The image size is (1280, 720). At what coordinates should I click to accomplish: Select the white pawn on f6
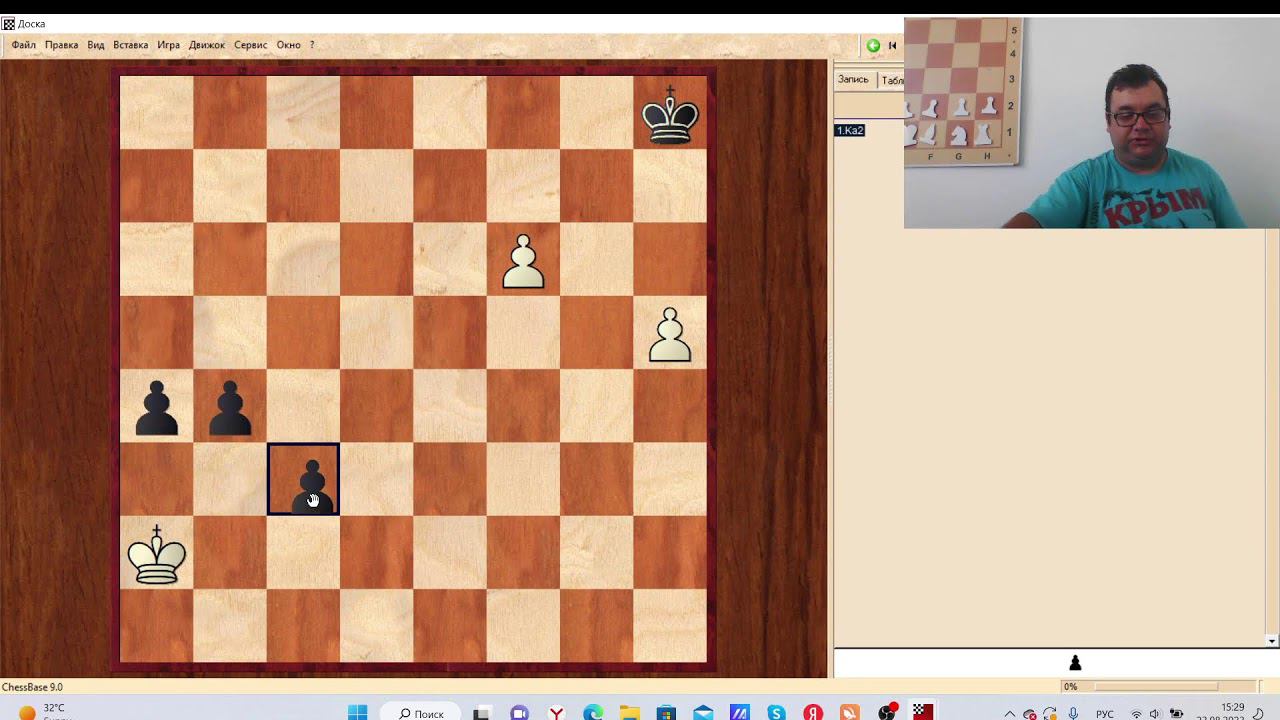(524, 262)
